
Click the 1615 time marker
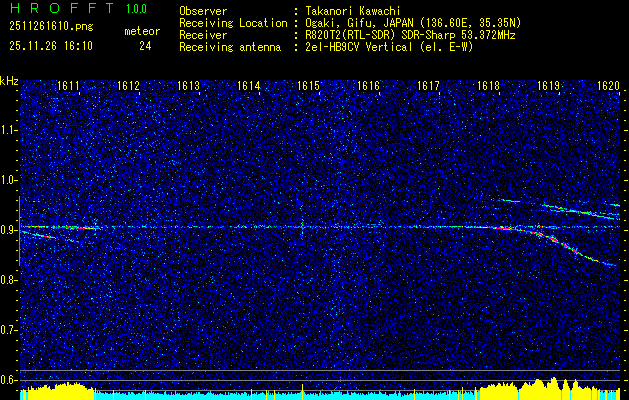click(x=308, y=86)
